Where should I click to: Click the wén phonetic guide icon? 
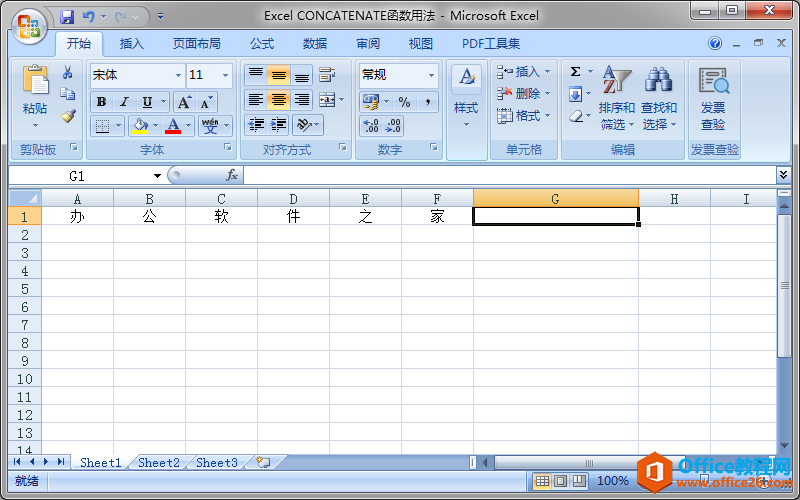(210, 126)
